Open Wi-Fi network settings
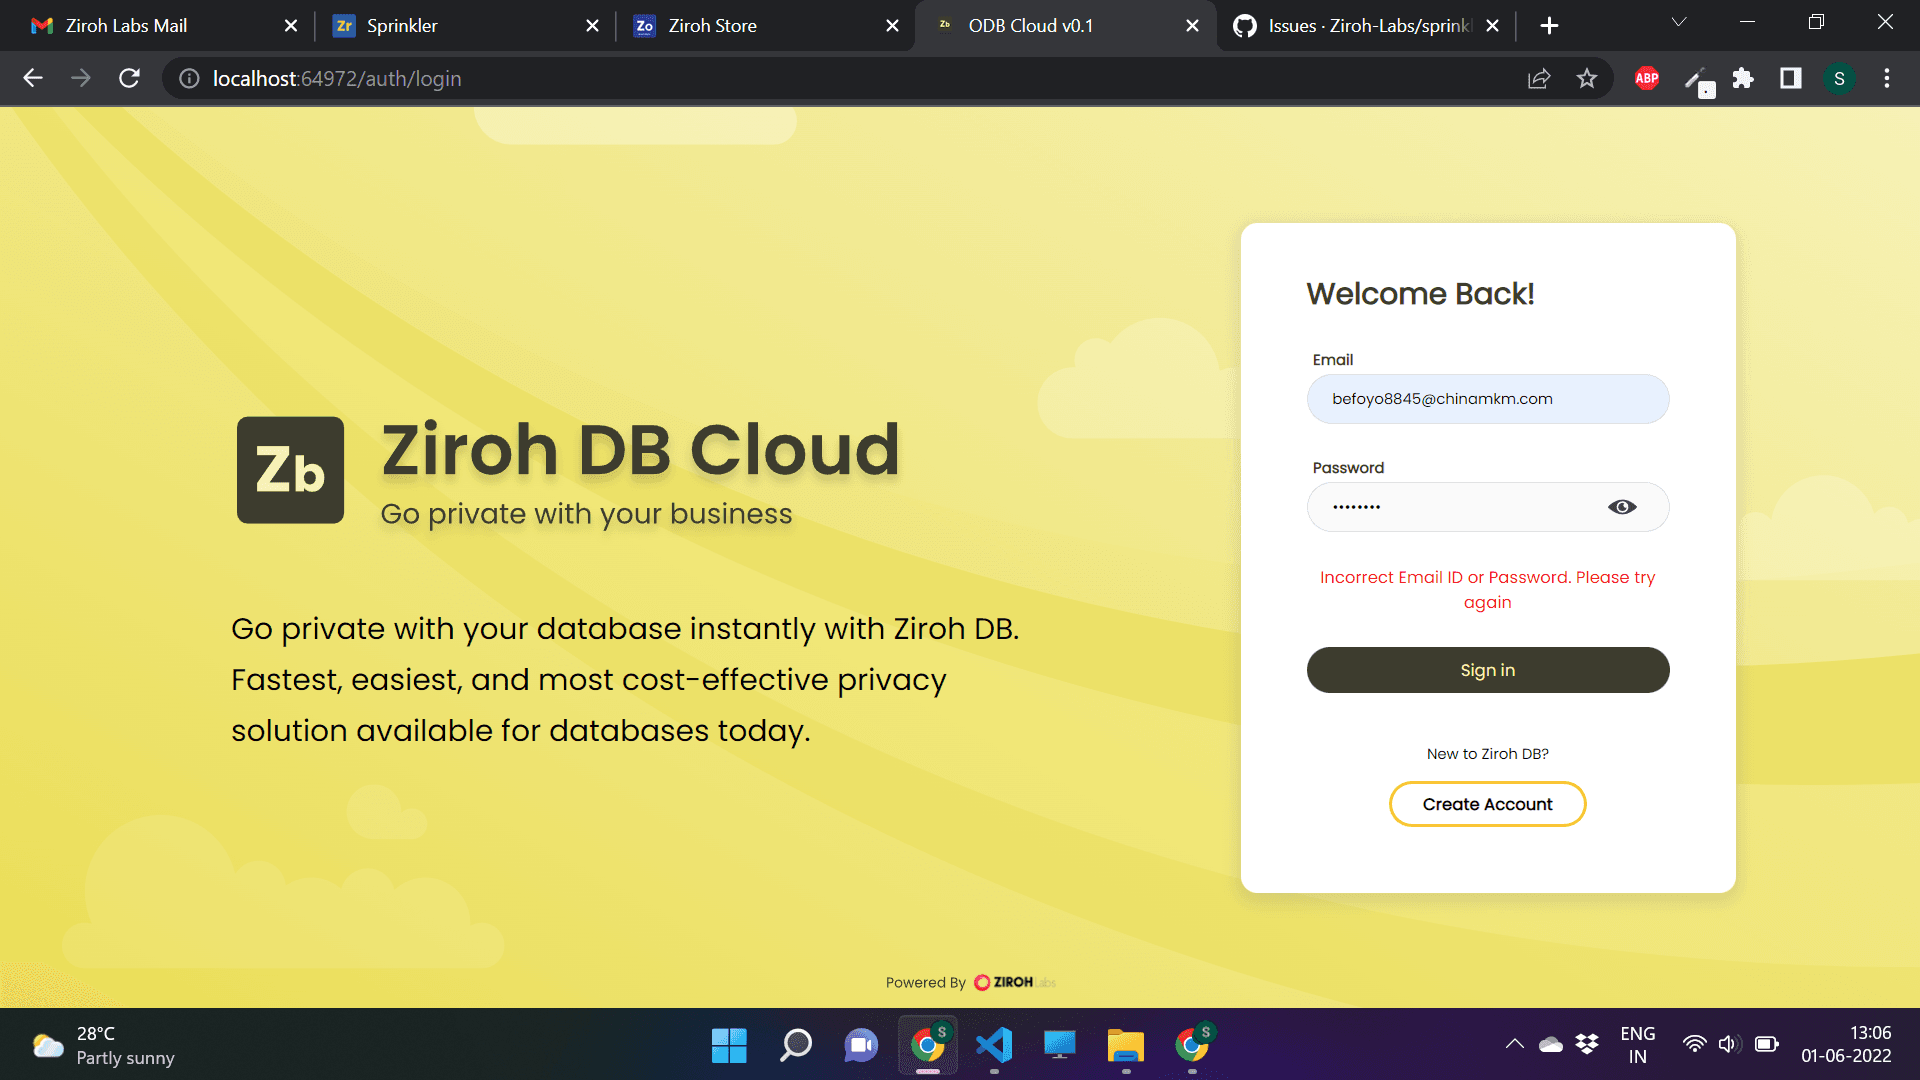Viewport: 1920px width, 1080px height. click(1694, 1045)
